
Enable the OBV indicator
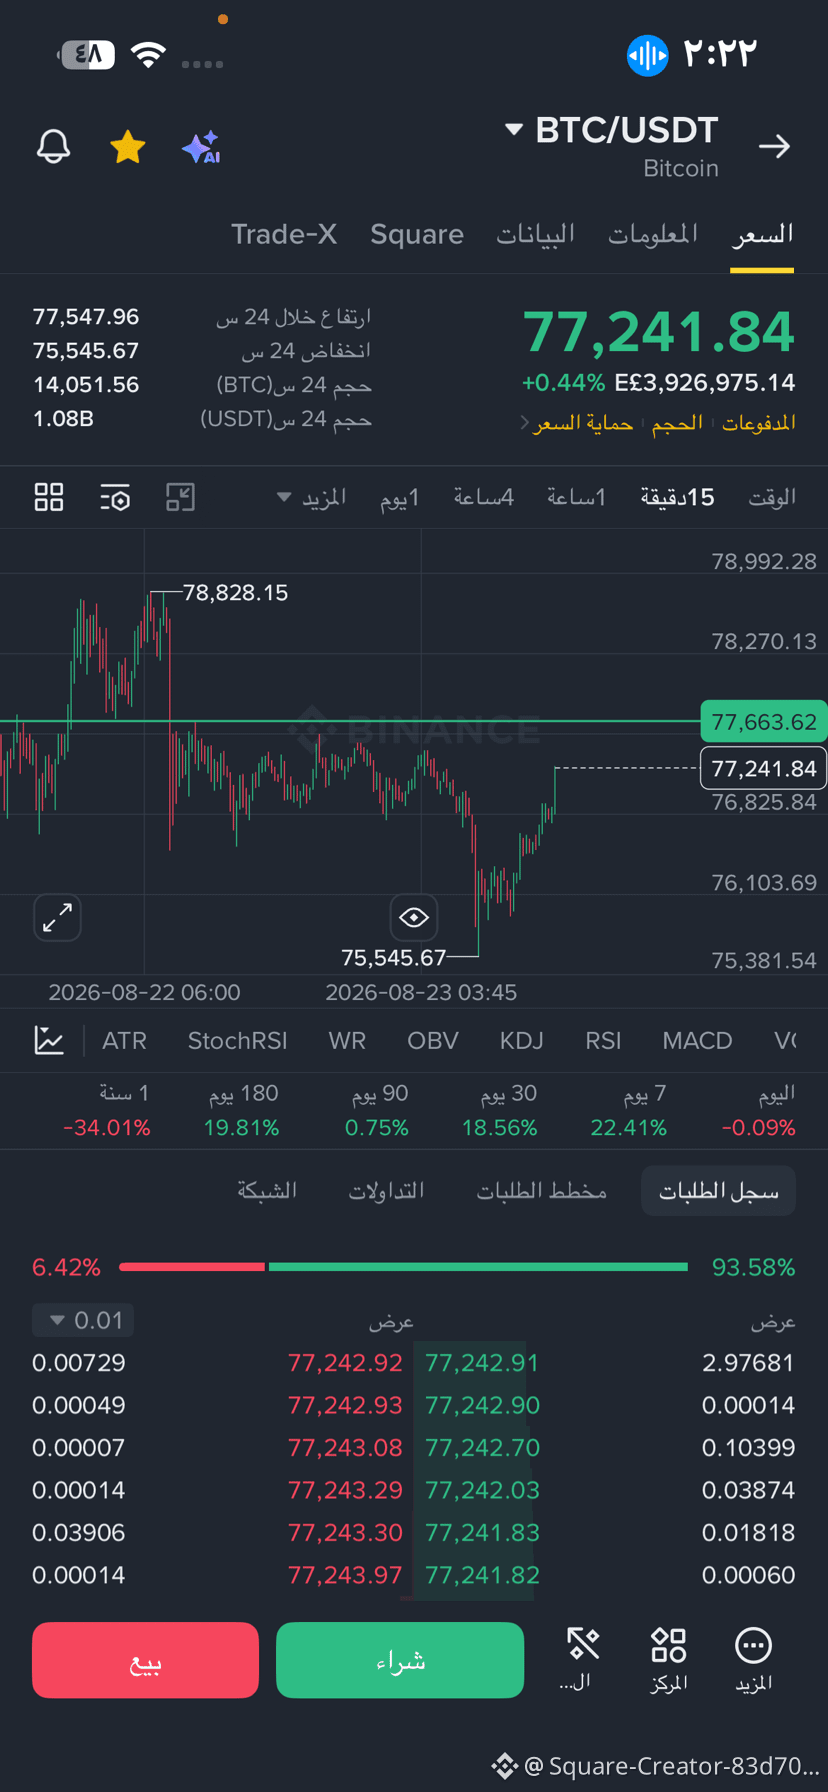[433, 1041]
